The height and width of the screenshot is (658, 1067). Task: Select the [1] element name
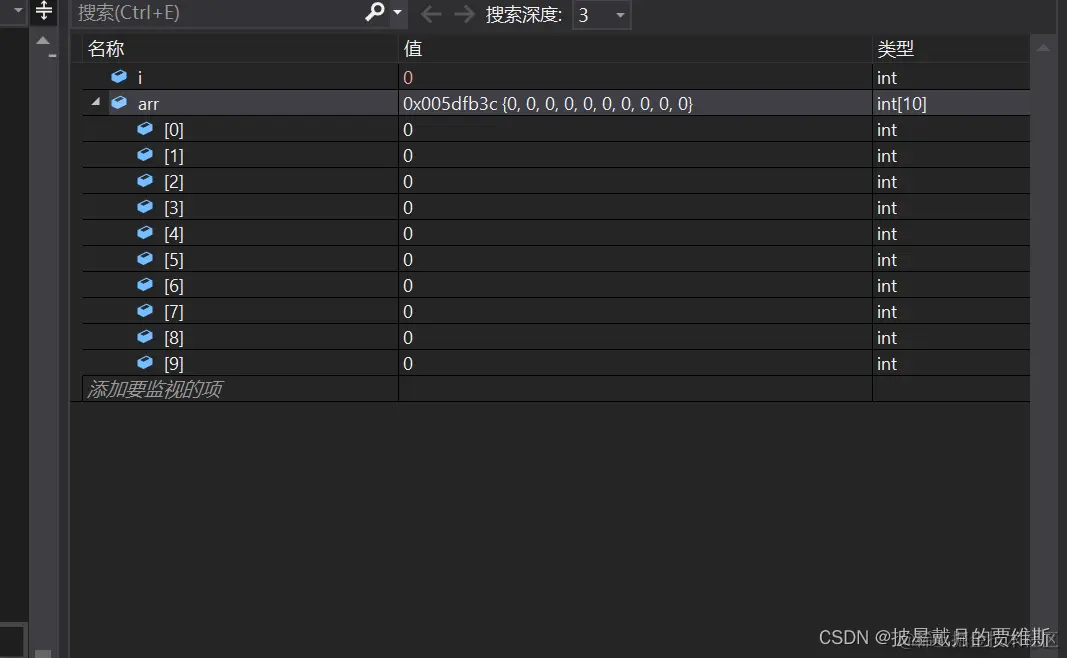(174, 156)
